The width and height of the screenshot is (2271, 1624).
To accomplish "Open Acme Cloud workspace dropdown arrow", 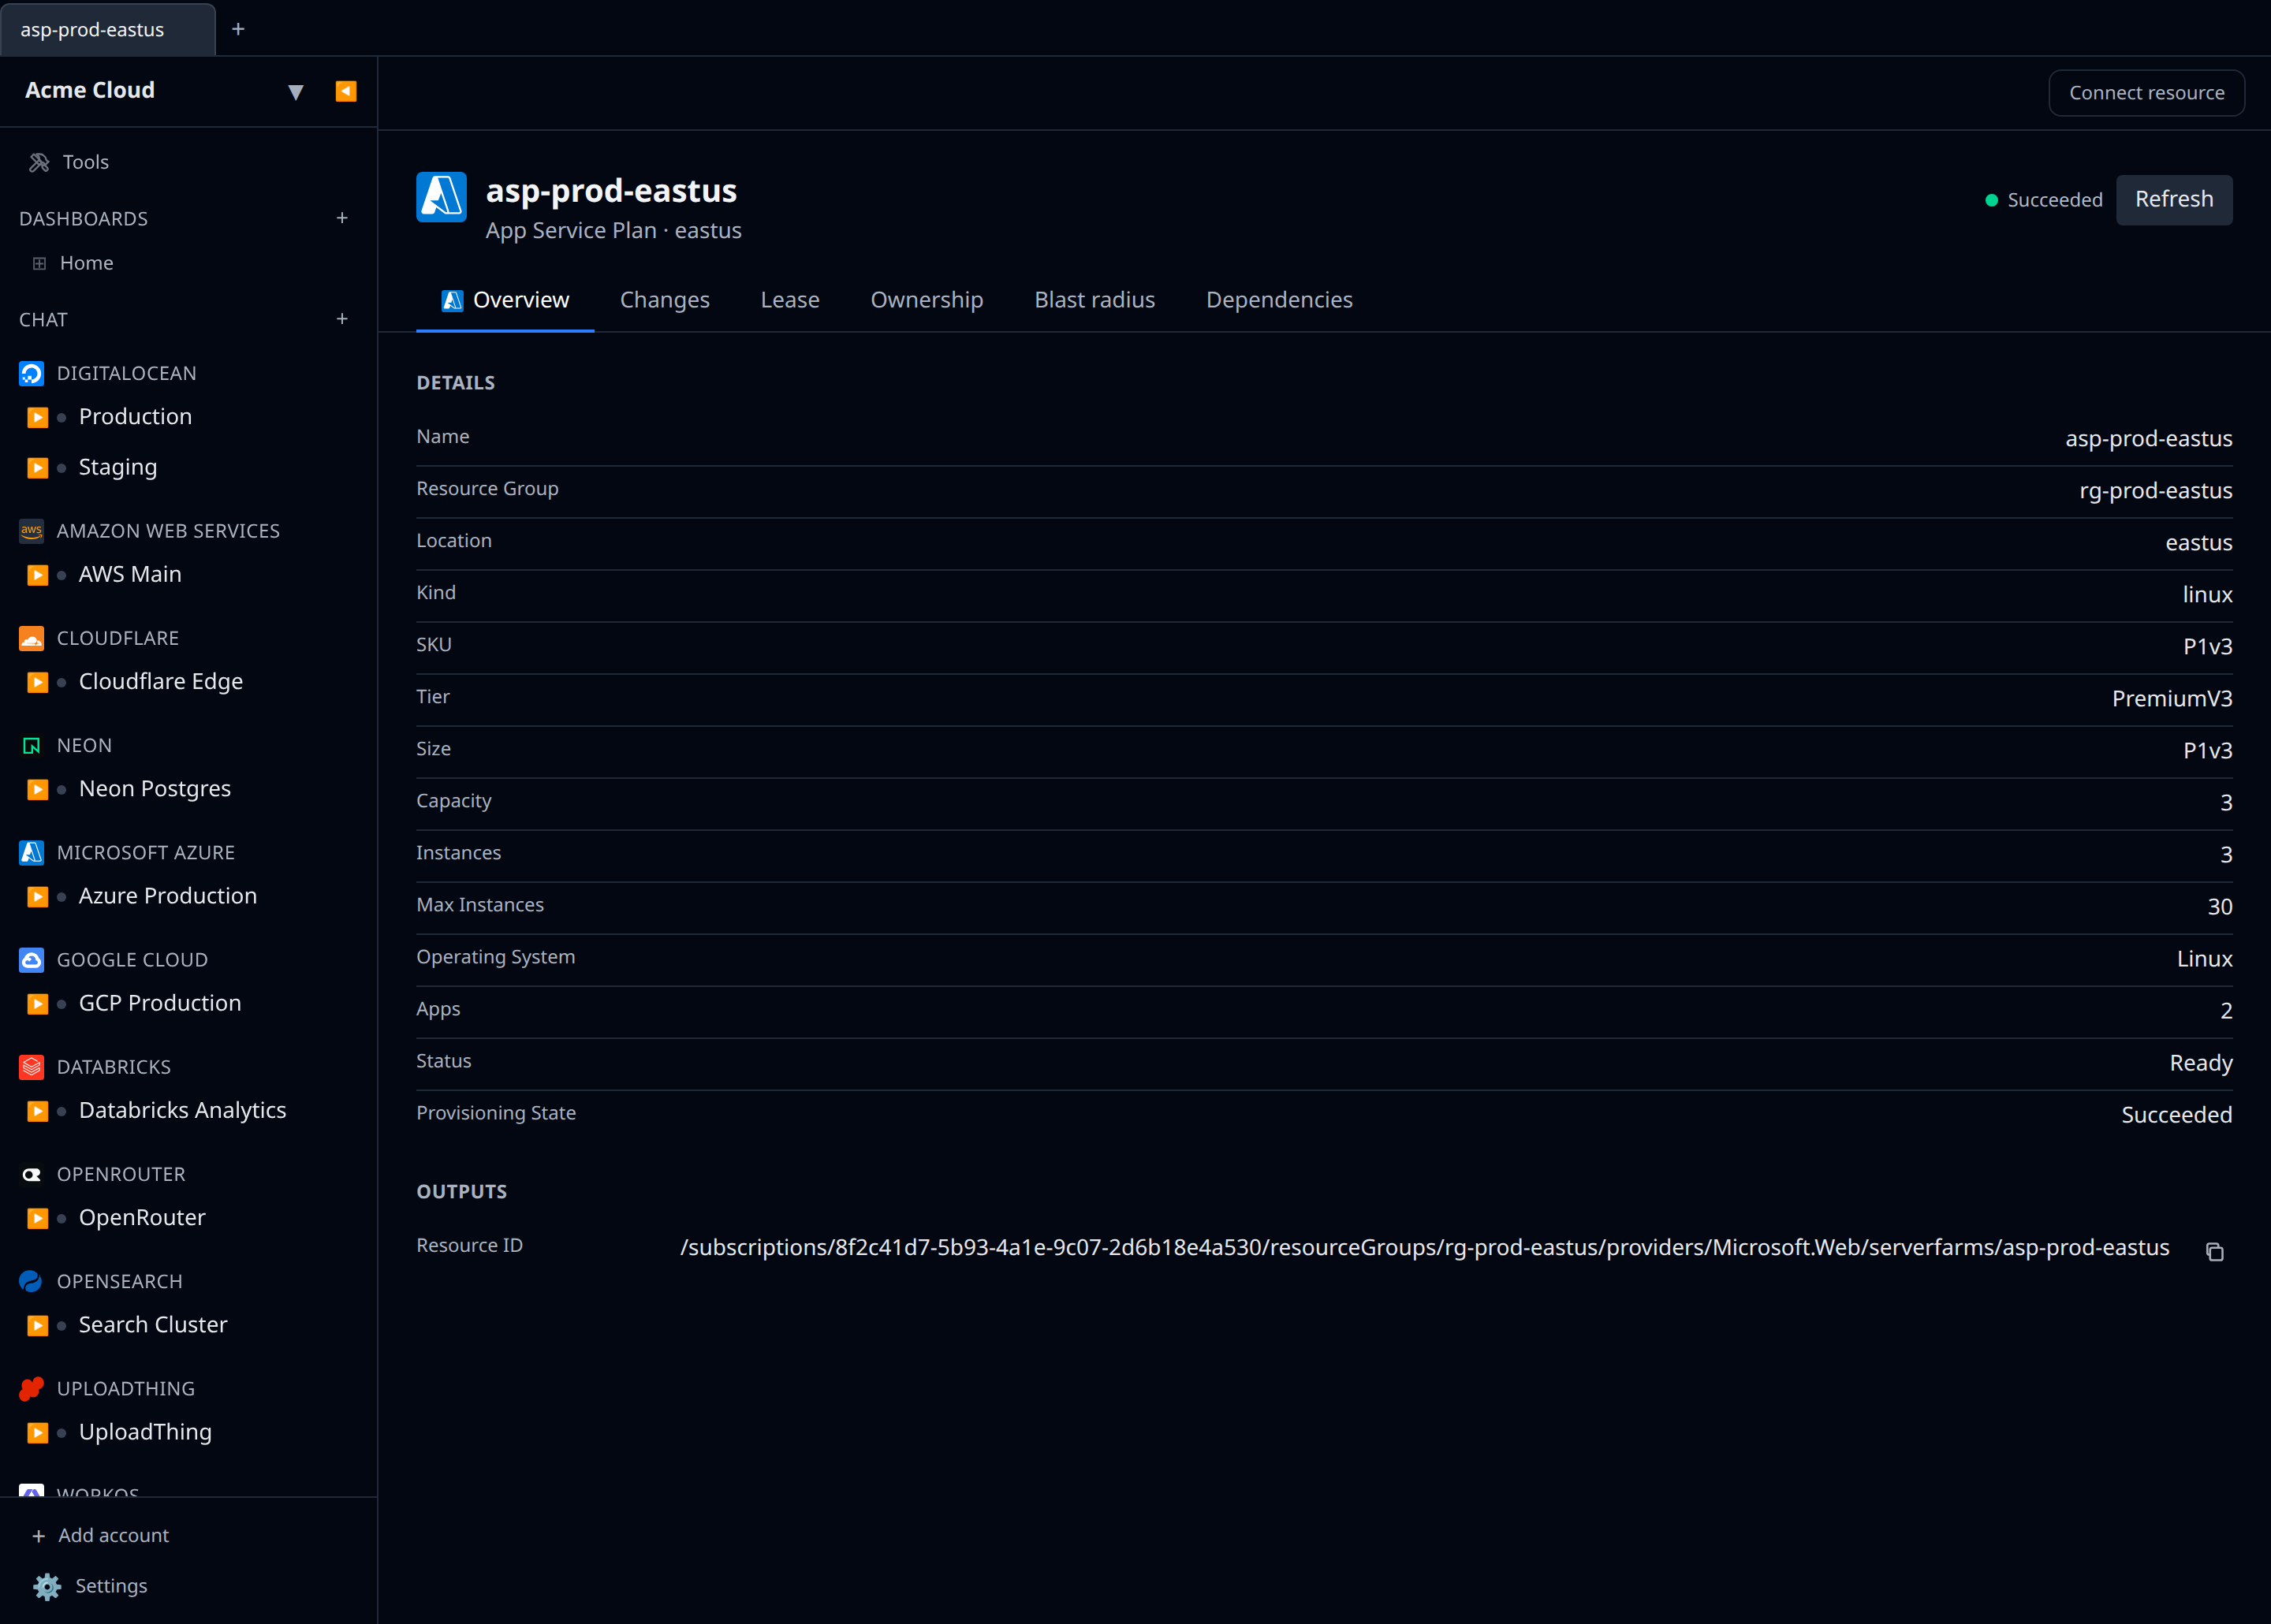I will [295, 91].
